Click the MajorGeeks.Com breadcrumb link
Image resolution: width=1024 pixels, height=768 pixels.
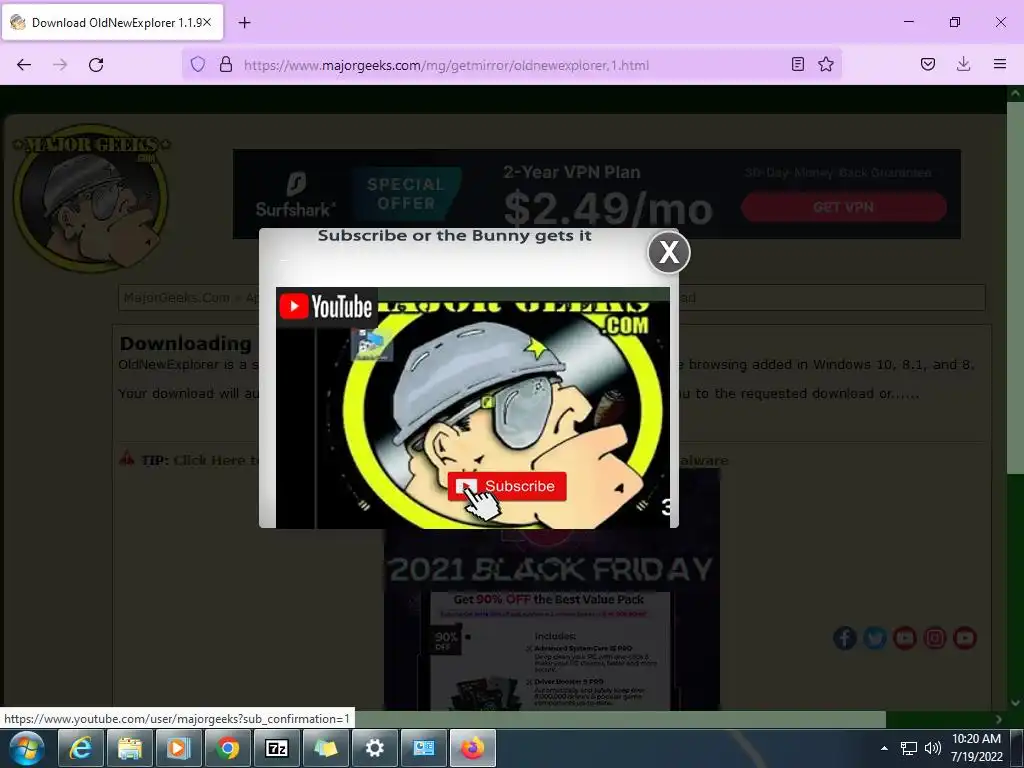pyautogui.click(x=176, y=298)
